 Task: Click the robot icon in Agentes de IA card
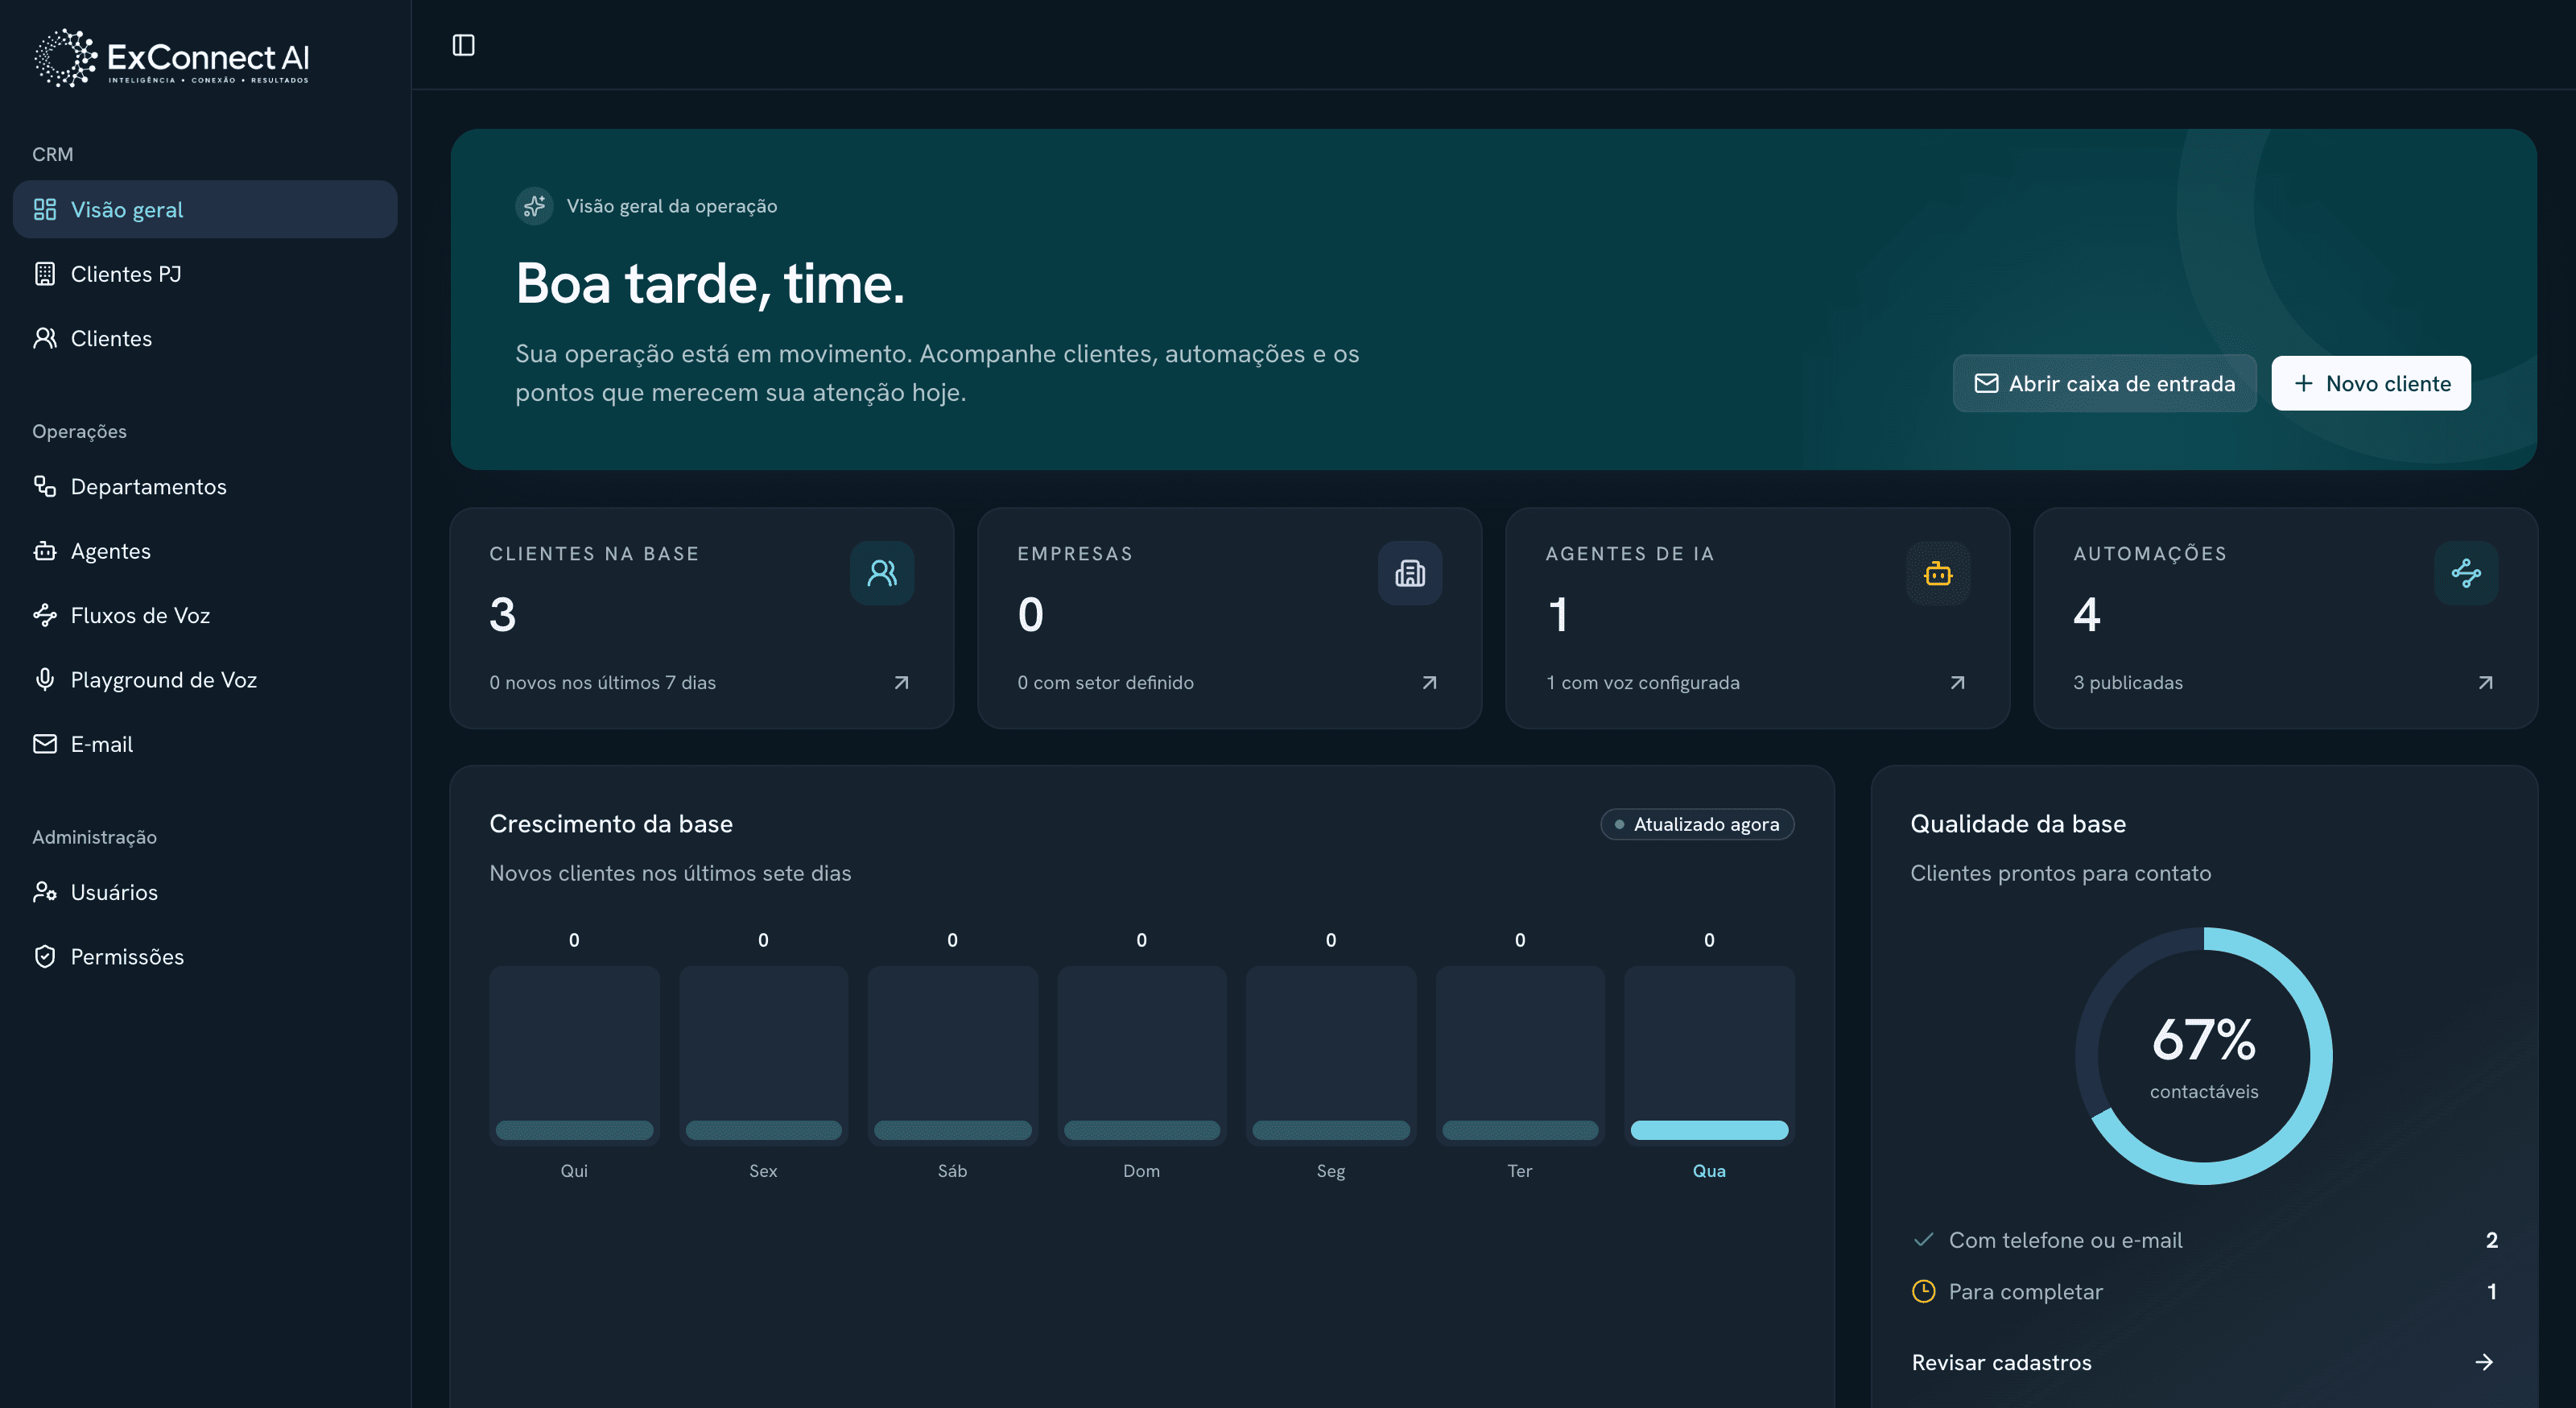point(1938,573)
